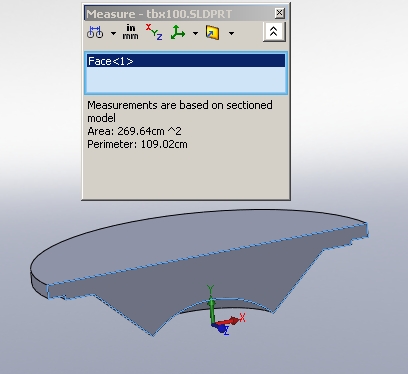The height and width of the screenshot is (374, 408).
Task: Select the yellow Projected On icon
Action: pos(213,33)
